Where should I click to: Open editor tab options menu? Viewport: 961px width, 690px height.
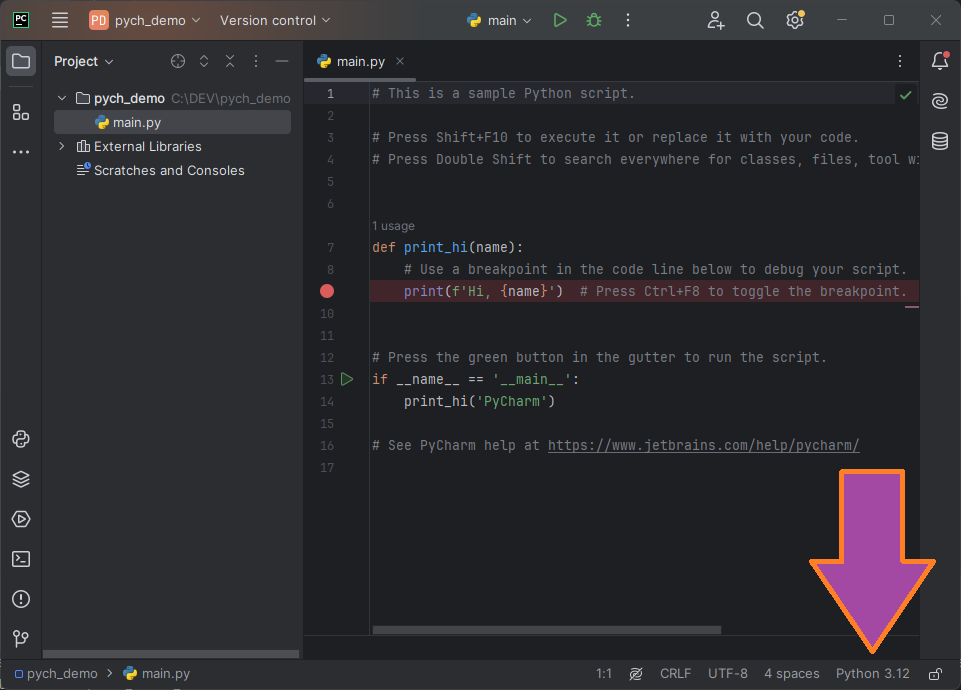[900, 61]
